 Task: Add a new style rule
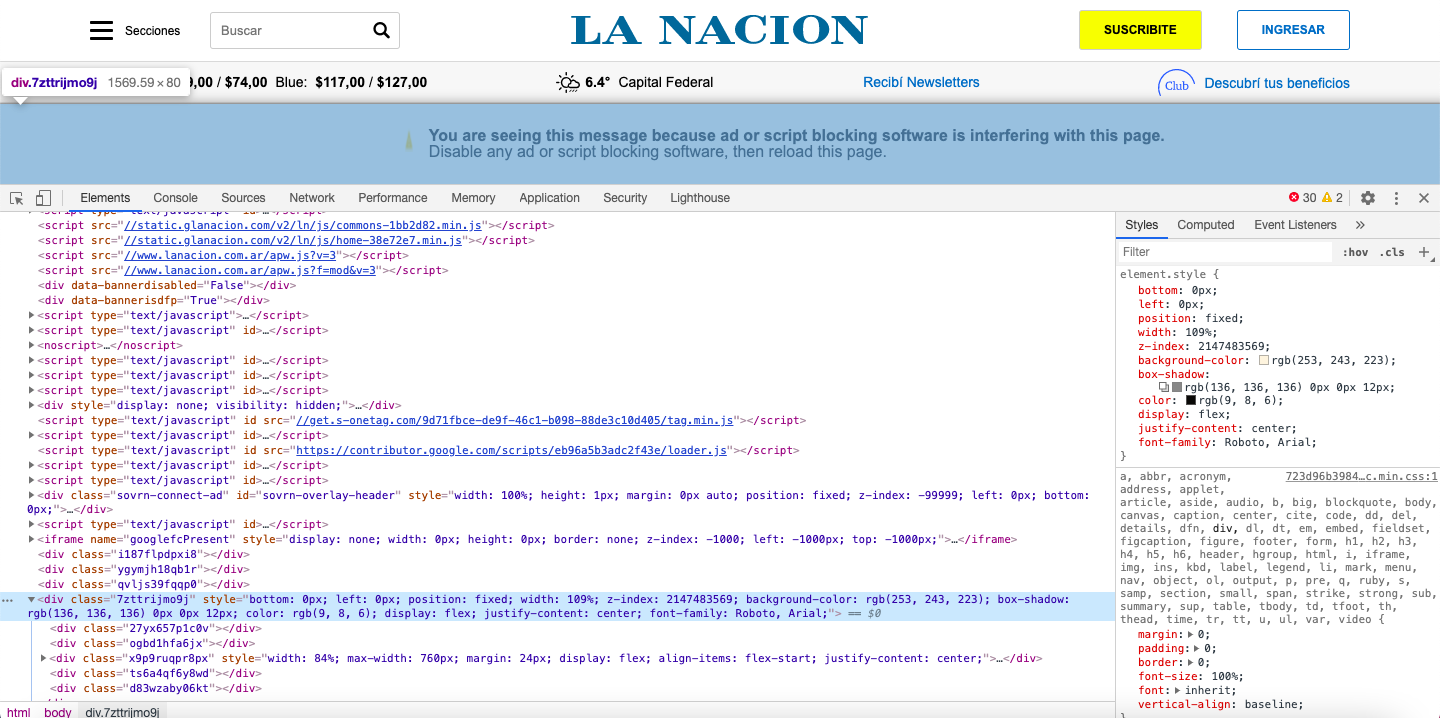tap(1424, 252)
